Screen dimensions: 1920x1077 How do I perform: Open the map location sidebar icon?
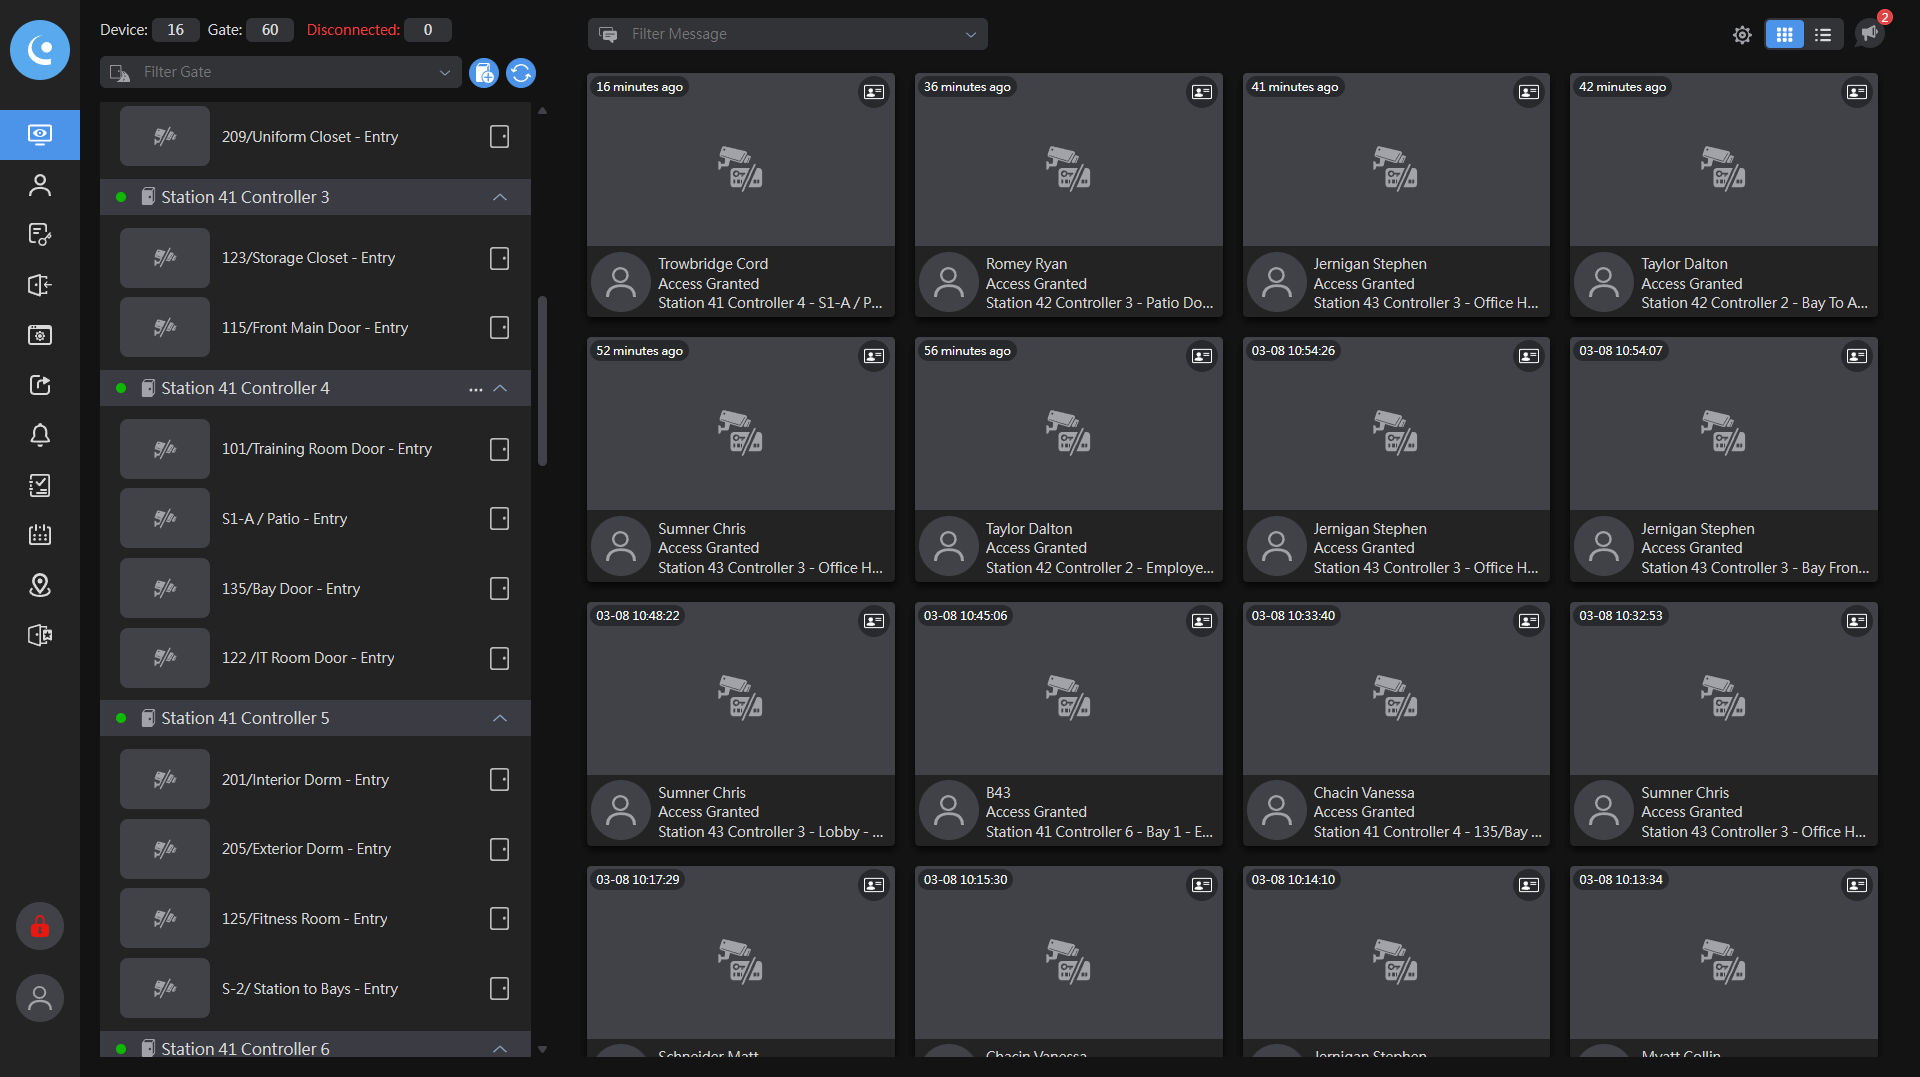click(40, 585)
